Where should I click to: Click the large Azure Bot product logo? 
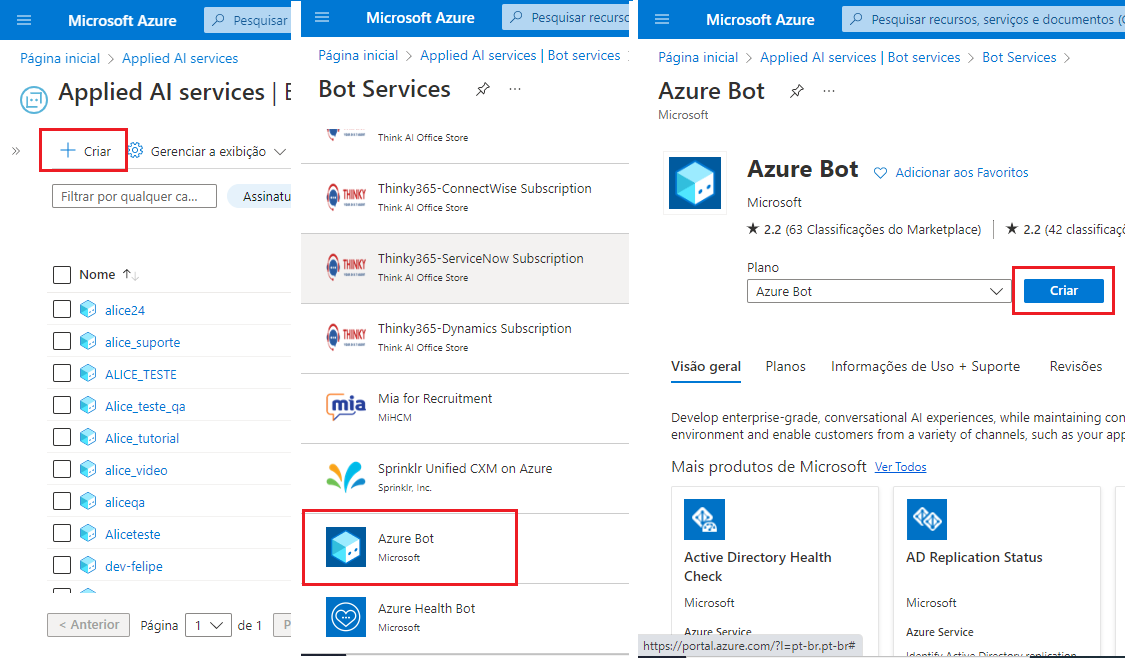tap(694, 183)
